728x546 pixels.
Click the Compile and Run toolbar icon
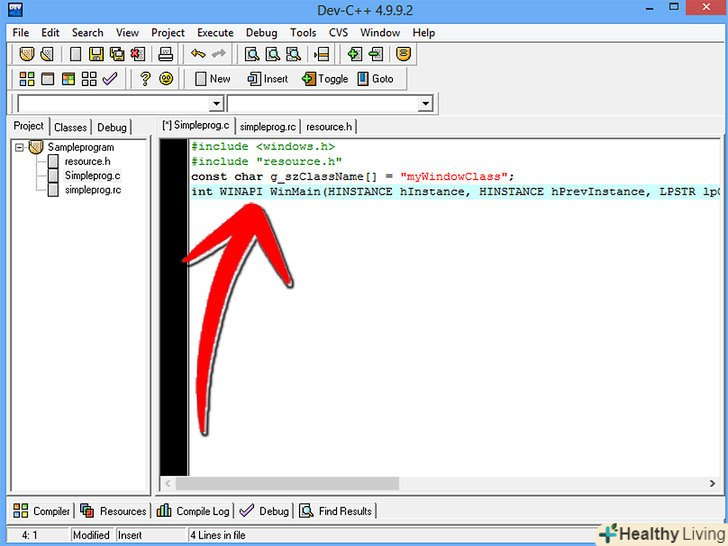pyautogui.click(x=68, y=79)
